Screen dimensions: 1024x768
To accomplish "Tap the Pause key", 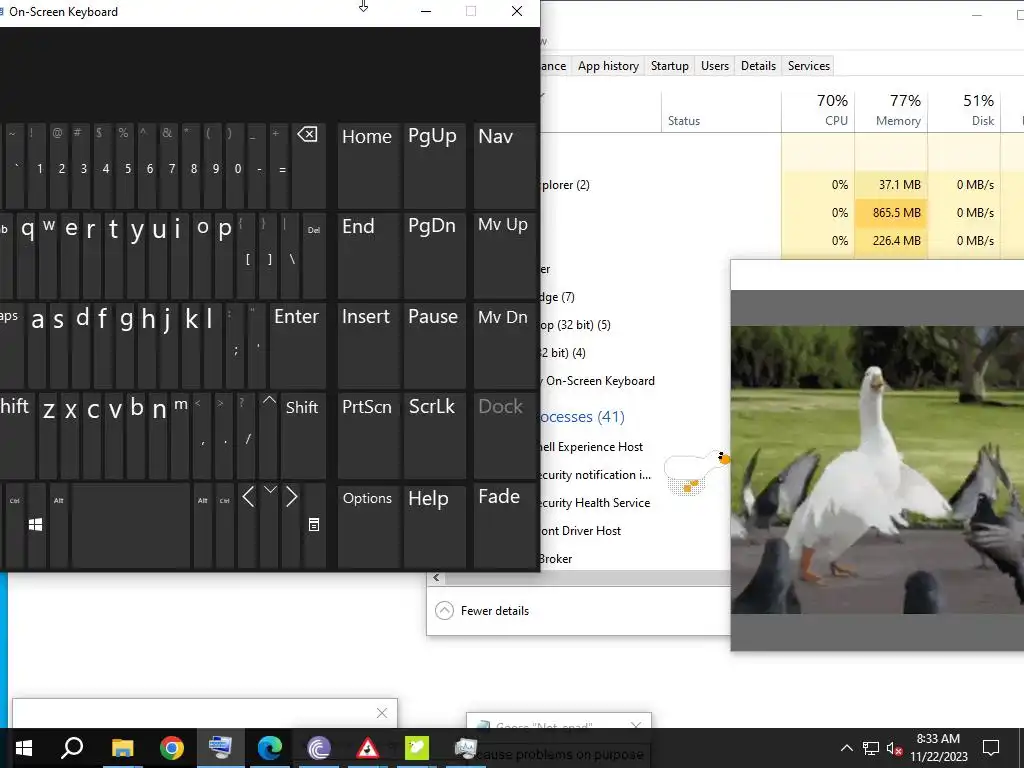I will click(434, 345).
